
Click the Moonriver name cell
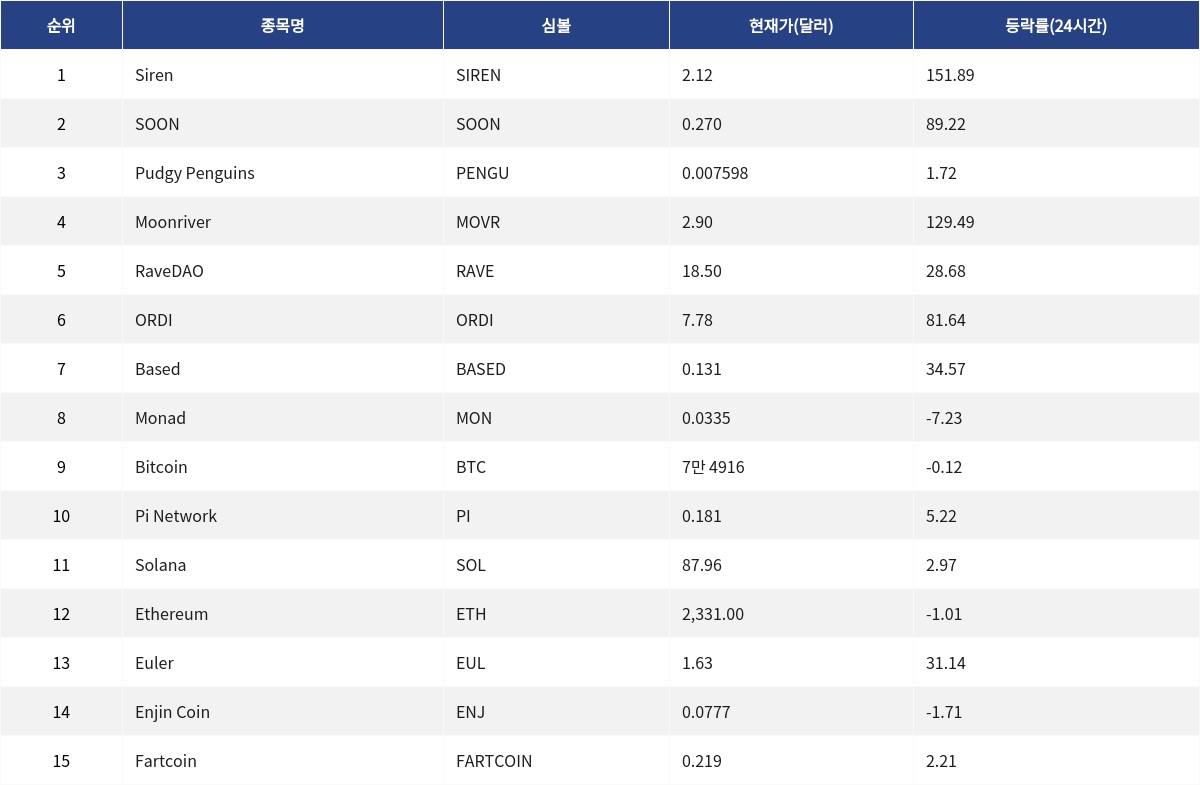(x=173, y=222)
